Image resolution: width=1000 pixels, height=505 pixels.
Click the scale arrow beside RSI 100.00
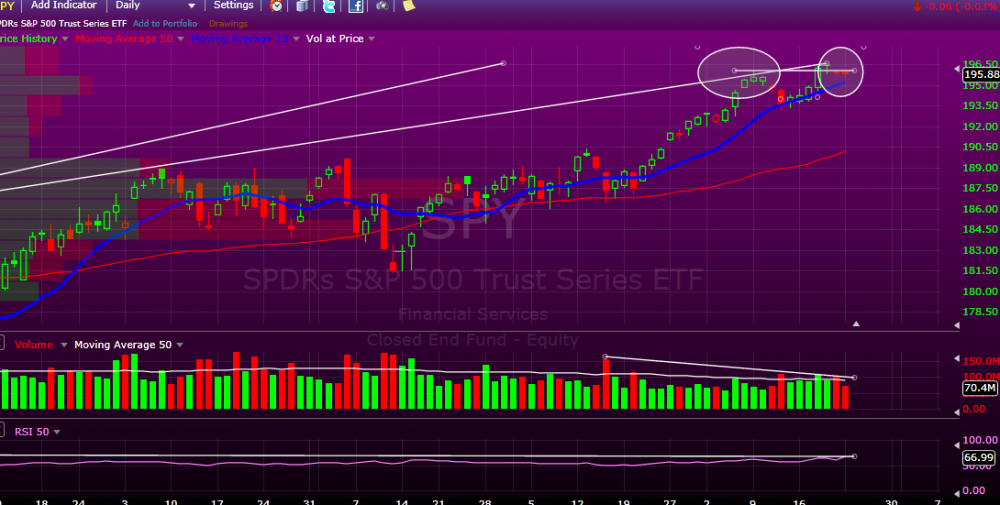[x=957, y=445]
